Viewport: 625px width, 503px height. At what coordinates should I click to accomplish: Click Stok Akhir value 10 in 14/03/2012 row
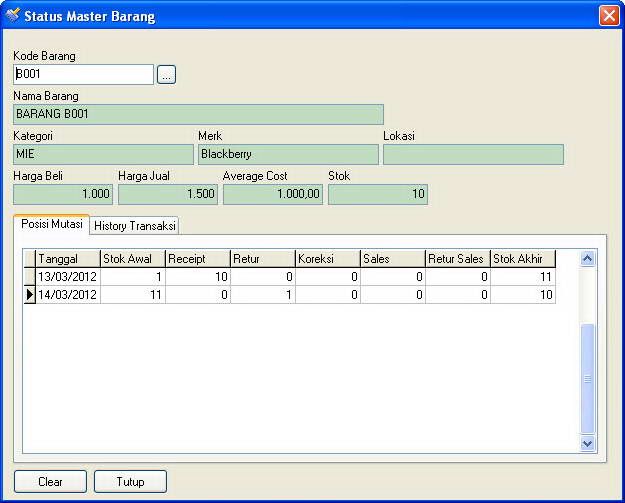click(x=523, y=295)
